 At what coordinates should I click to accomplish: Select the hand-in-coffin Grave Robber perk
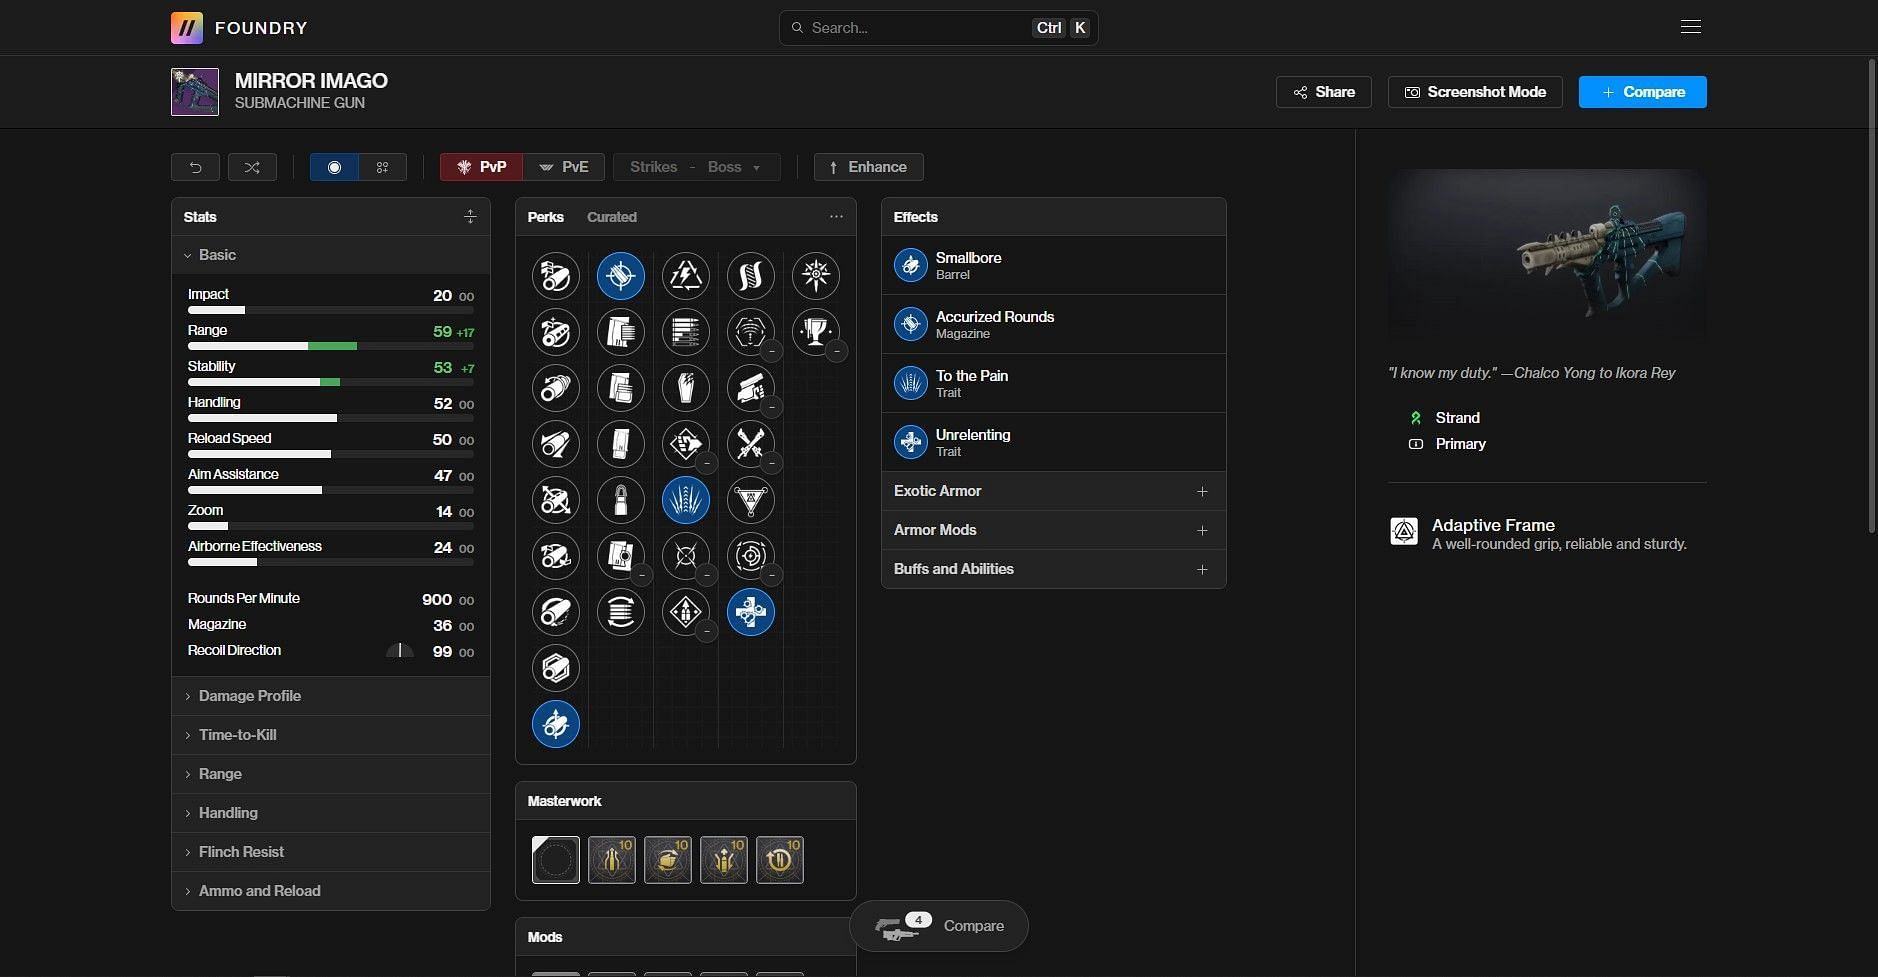[686, 388]
